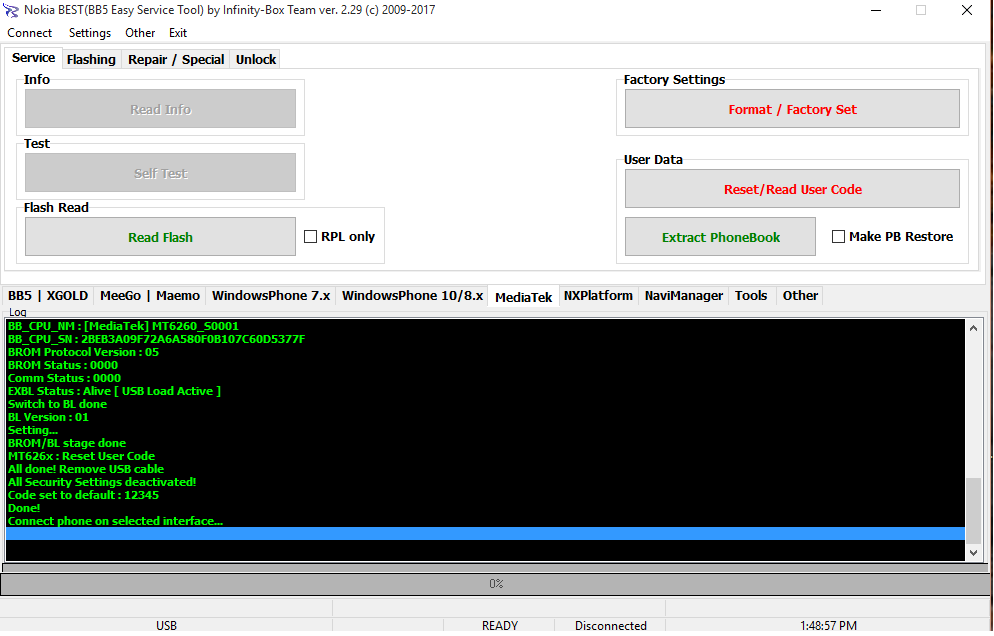
Task: Select the highlighted blue log line
Action: tap(485, 533)
